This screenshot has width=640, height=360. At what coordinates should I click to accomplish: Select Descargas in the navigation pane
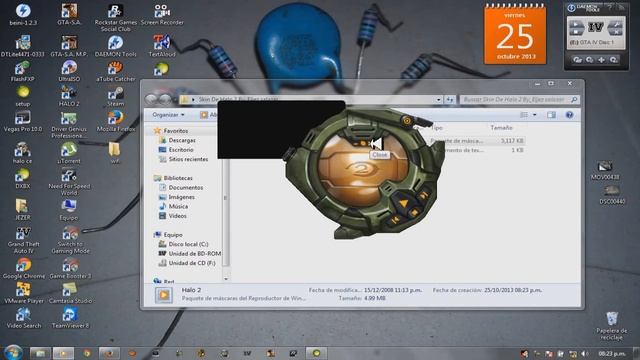pos(182,140)
